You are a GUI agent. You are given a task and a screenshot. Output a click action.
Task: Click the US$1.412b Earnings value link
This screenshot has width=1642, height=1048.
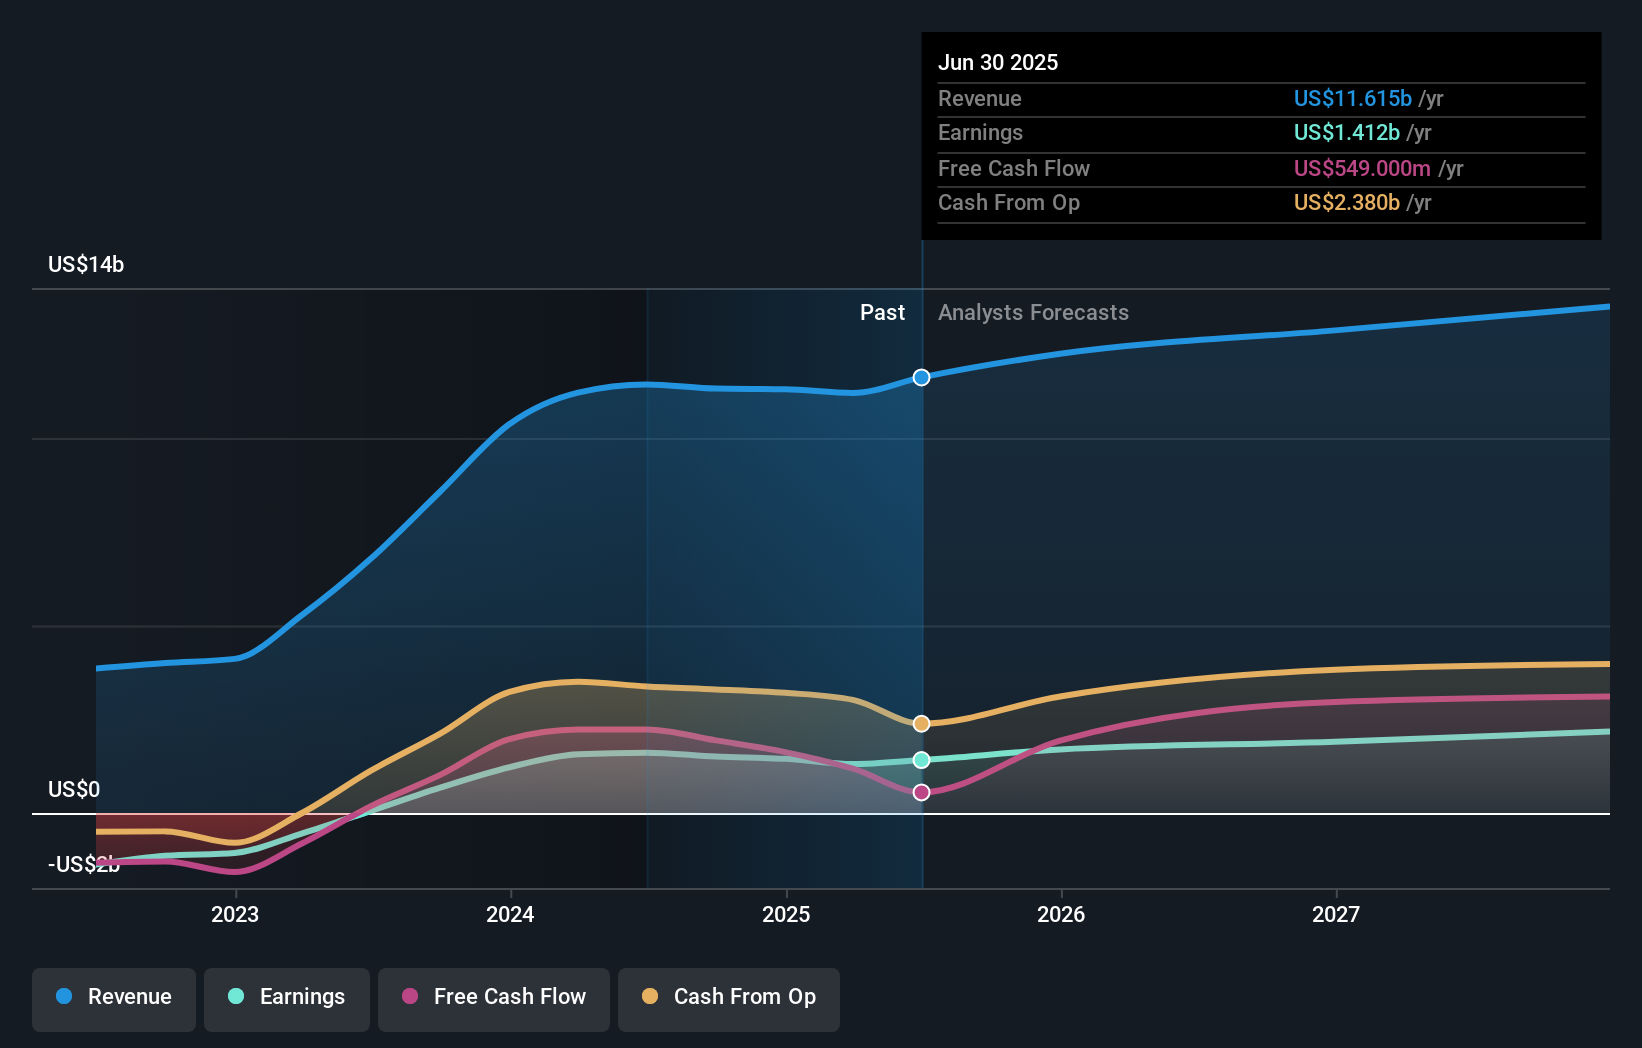click(x=1347, y=133)
